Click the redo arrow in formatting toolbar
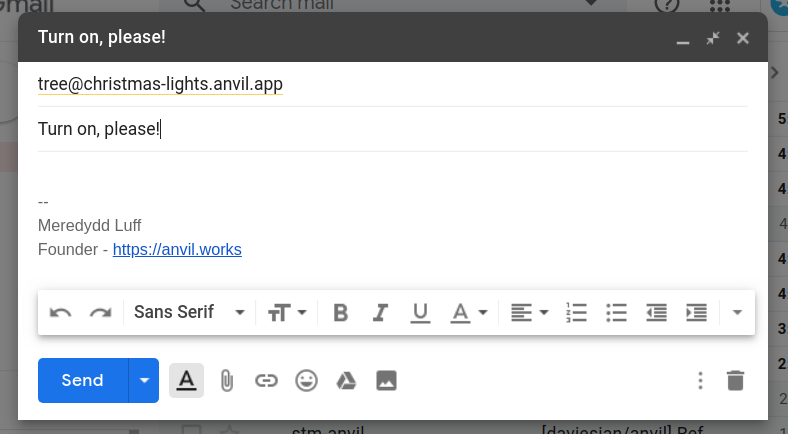This screenshot has width=788, height=434. (100, 312)
